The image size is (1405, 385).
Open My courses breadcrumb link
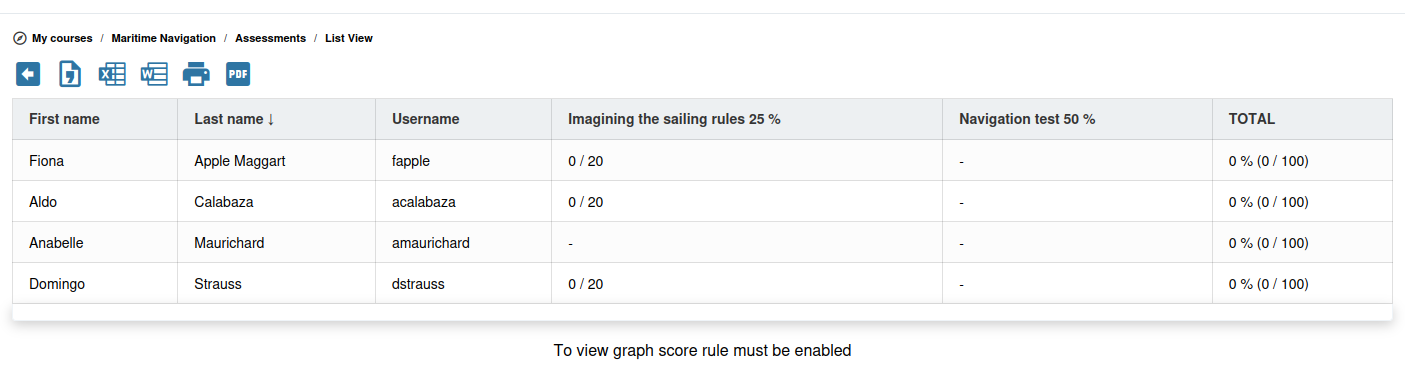click(62, 38)
